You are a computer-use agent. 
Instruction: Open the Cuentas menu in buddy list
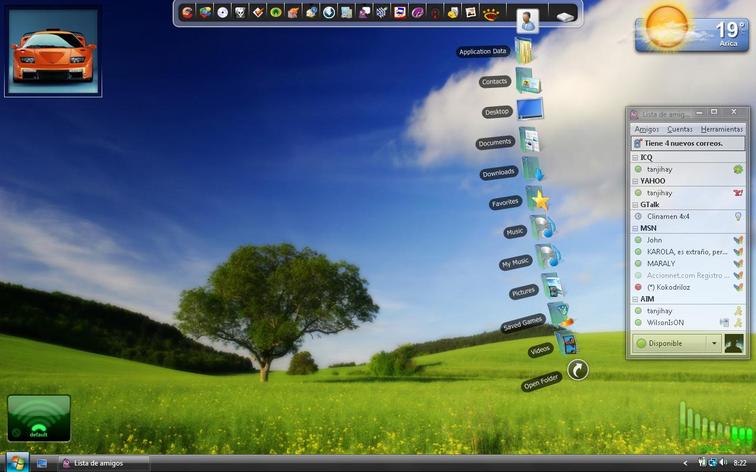click(x=680, y=129)
